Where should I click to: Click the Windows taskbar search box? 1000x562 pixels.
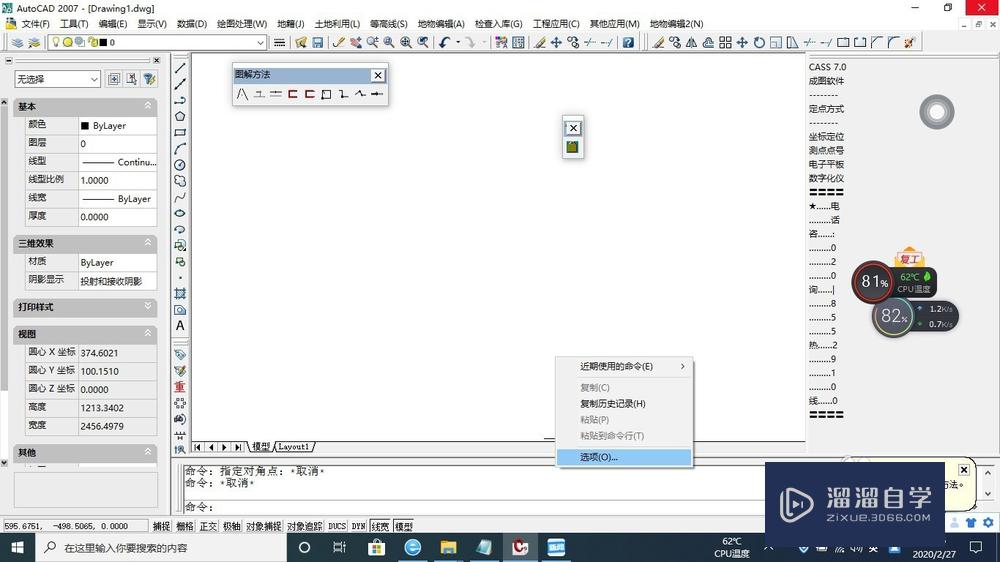click(159, 547)
